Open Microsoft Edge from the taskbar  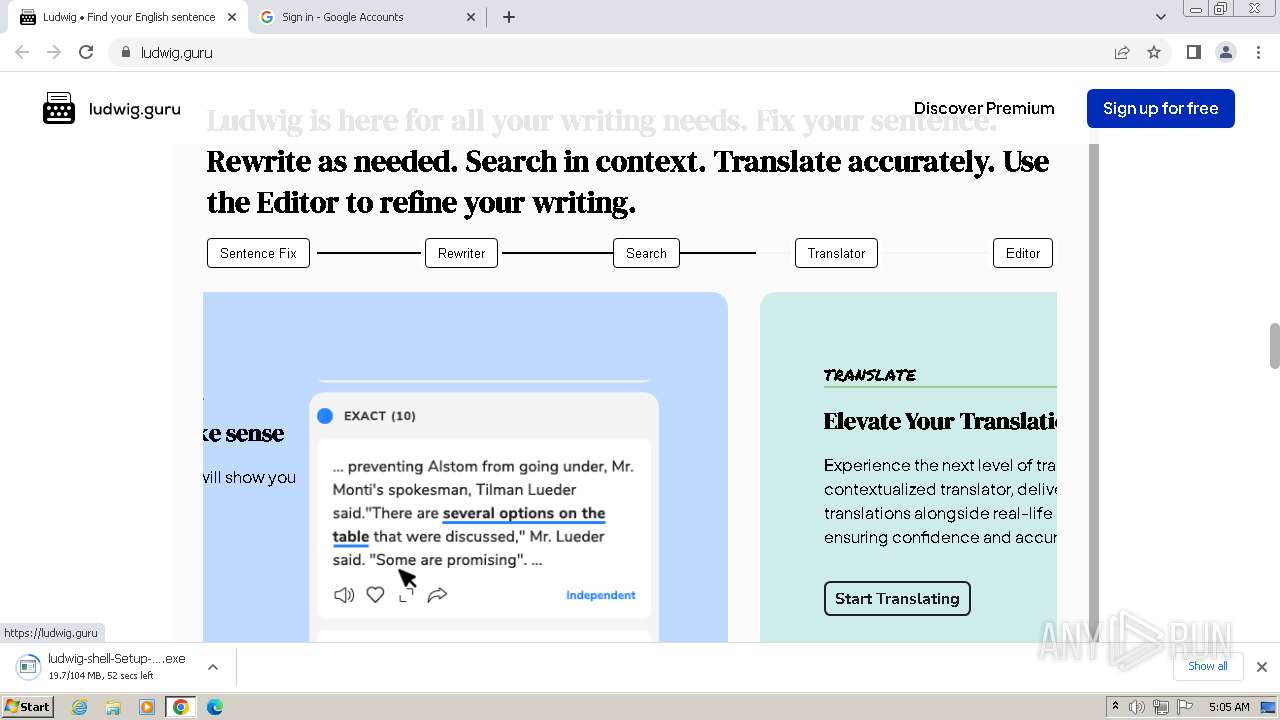click(214, 707)
